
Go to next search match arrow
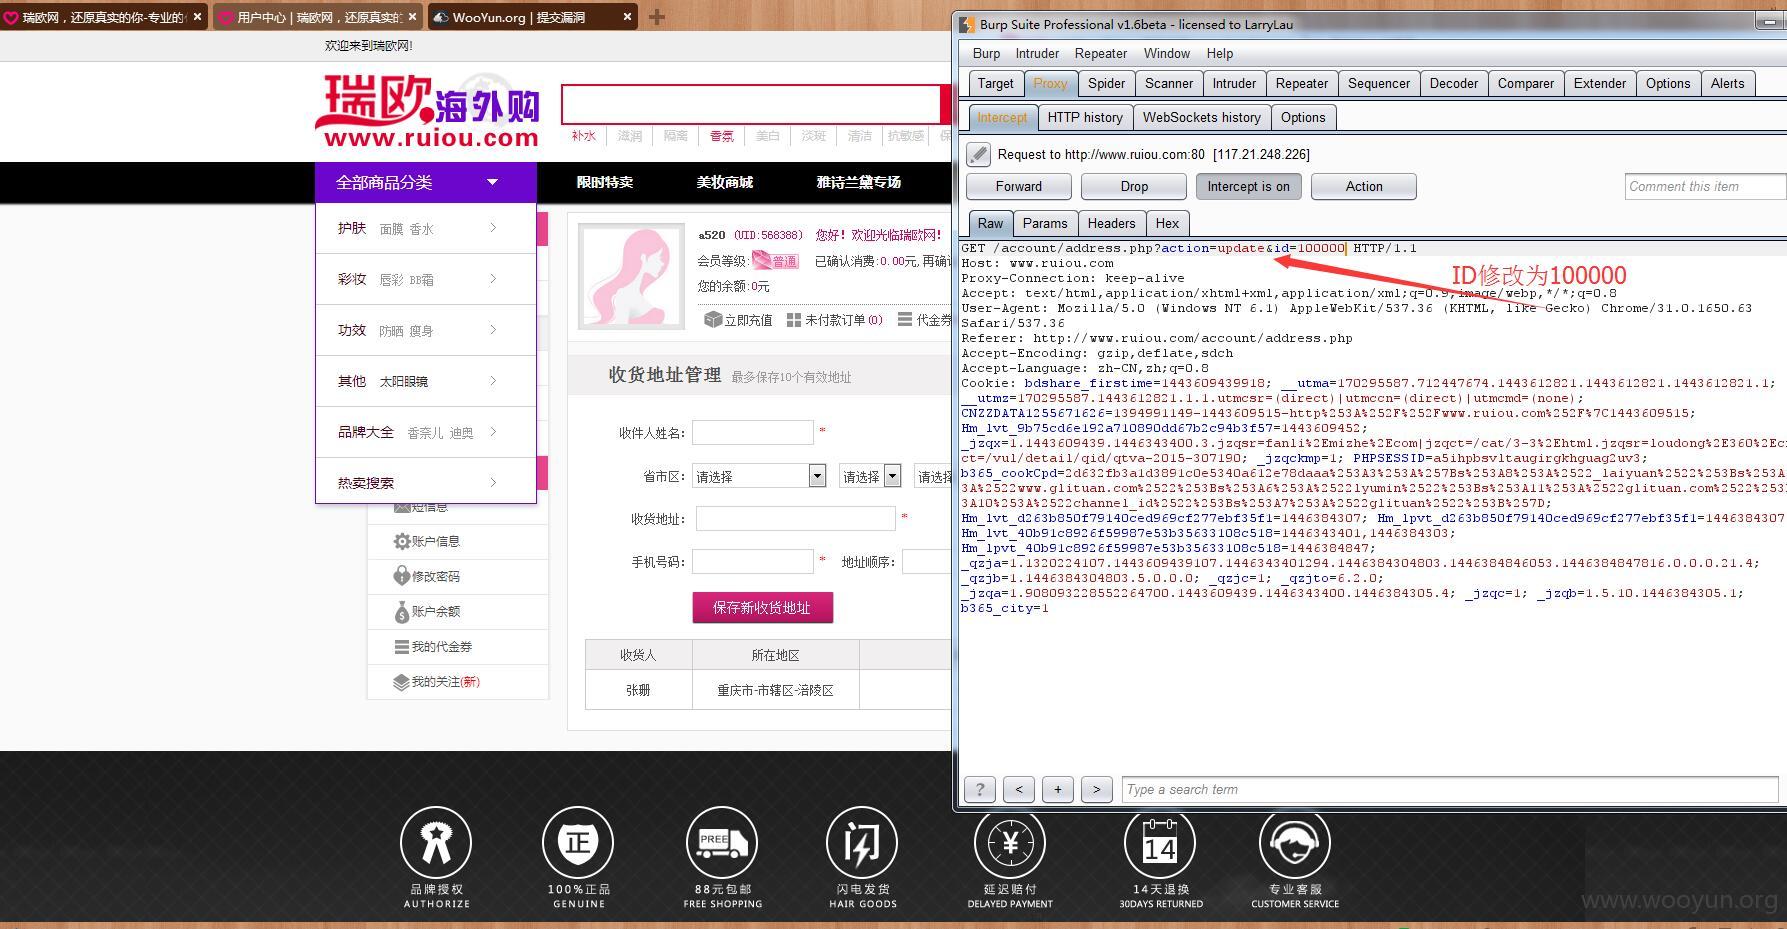(x=1096, y=789)
